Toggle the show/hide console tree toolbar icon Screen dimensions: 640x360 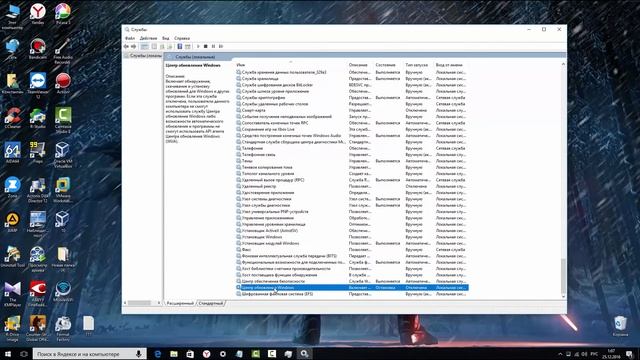[x=144, y=47]
